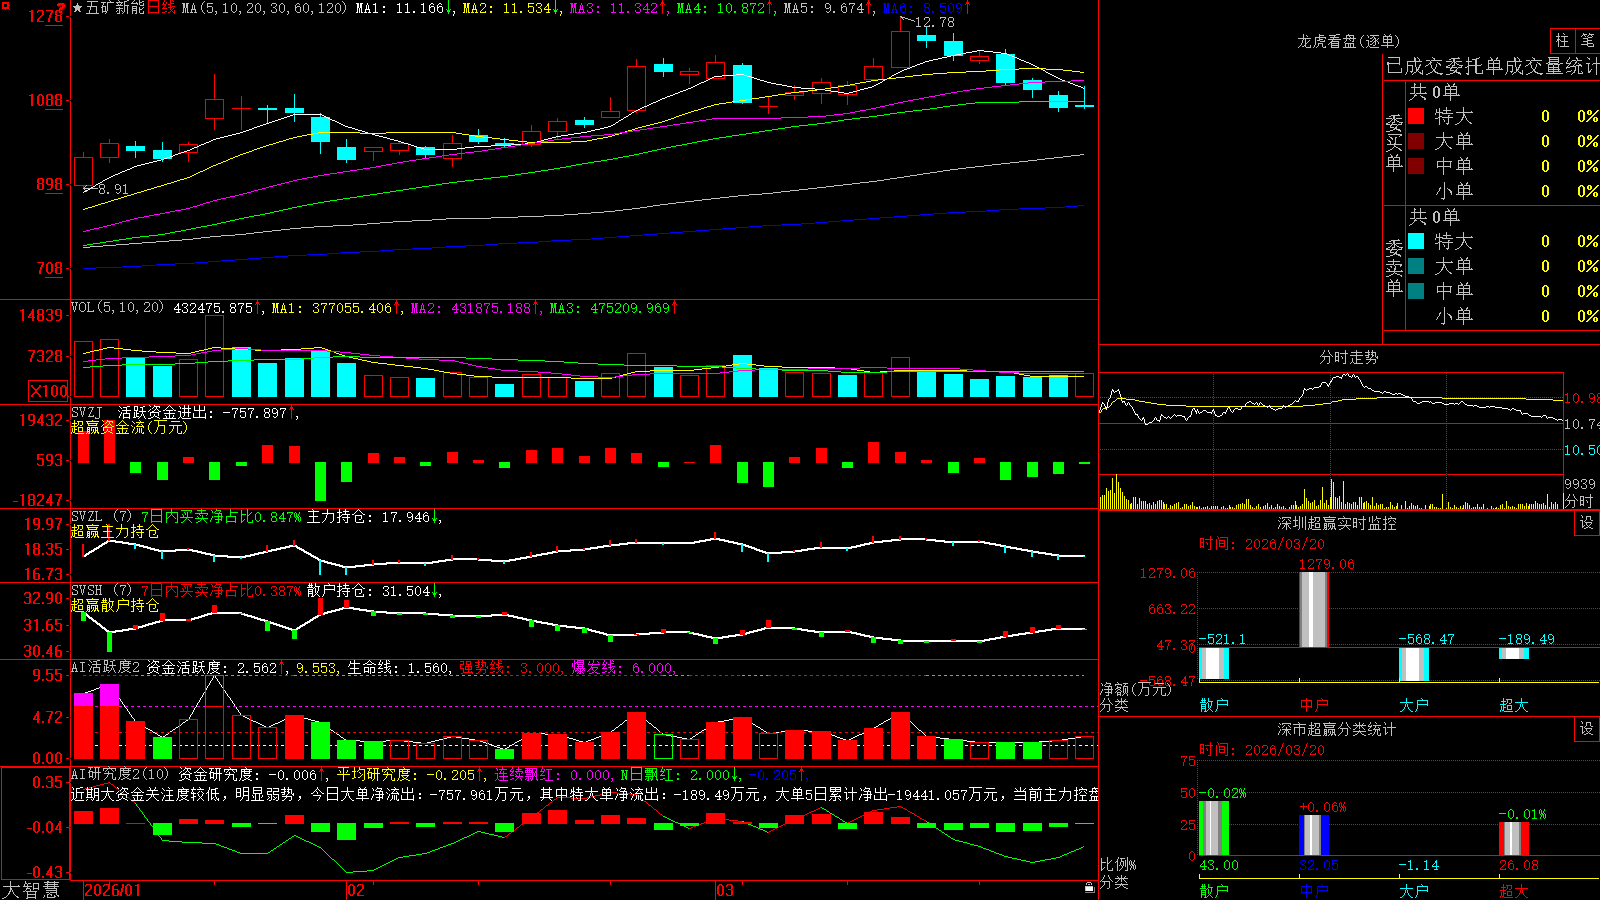Screen dimensions: 1600x900
Task: Click the 深市超赢分类统计 panel title
Action: [x=1337, y=729]
